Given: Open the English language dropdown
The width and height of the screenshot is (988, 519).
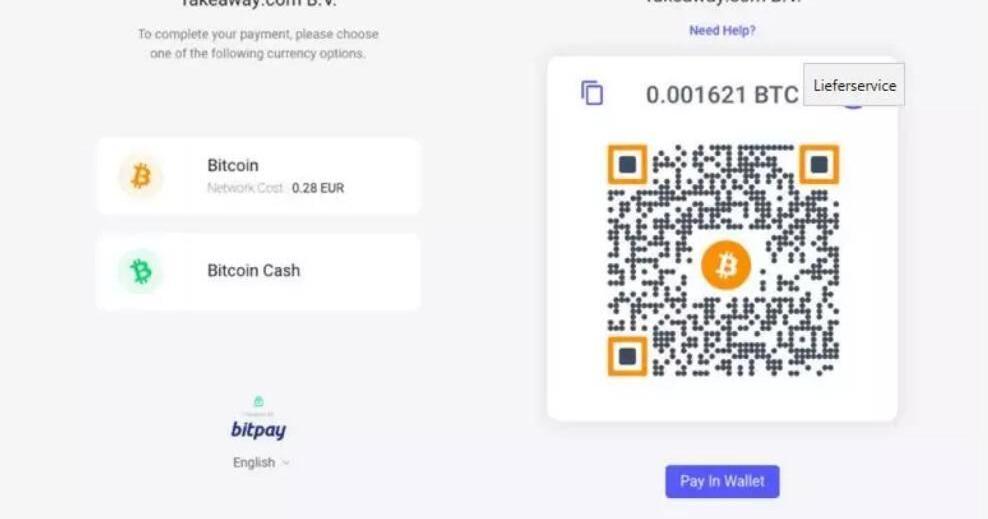Looking at the screenshot, I should pyautogui.click(x=261, y=462).
